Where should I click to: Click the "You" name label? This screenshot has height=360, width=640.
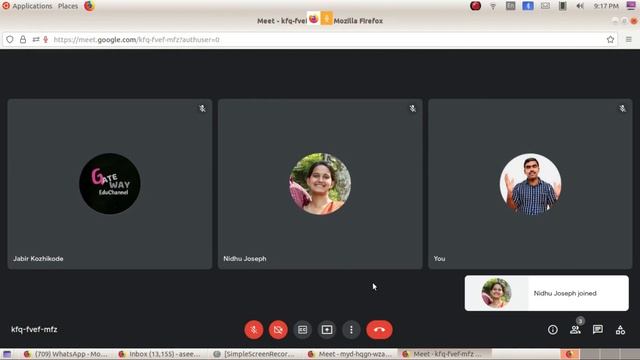point(439,259)
